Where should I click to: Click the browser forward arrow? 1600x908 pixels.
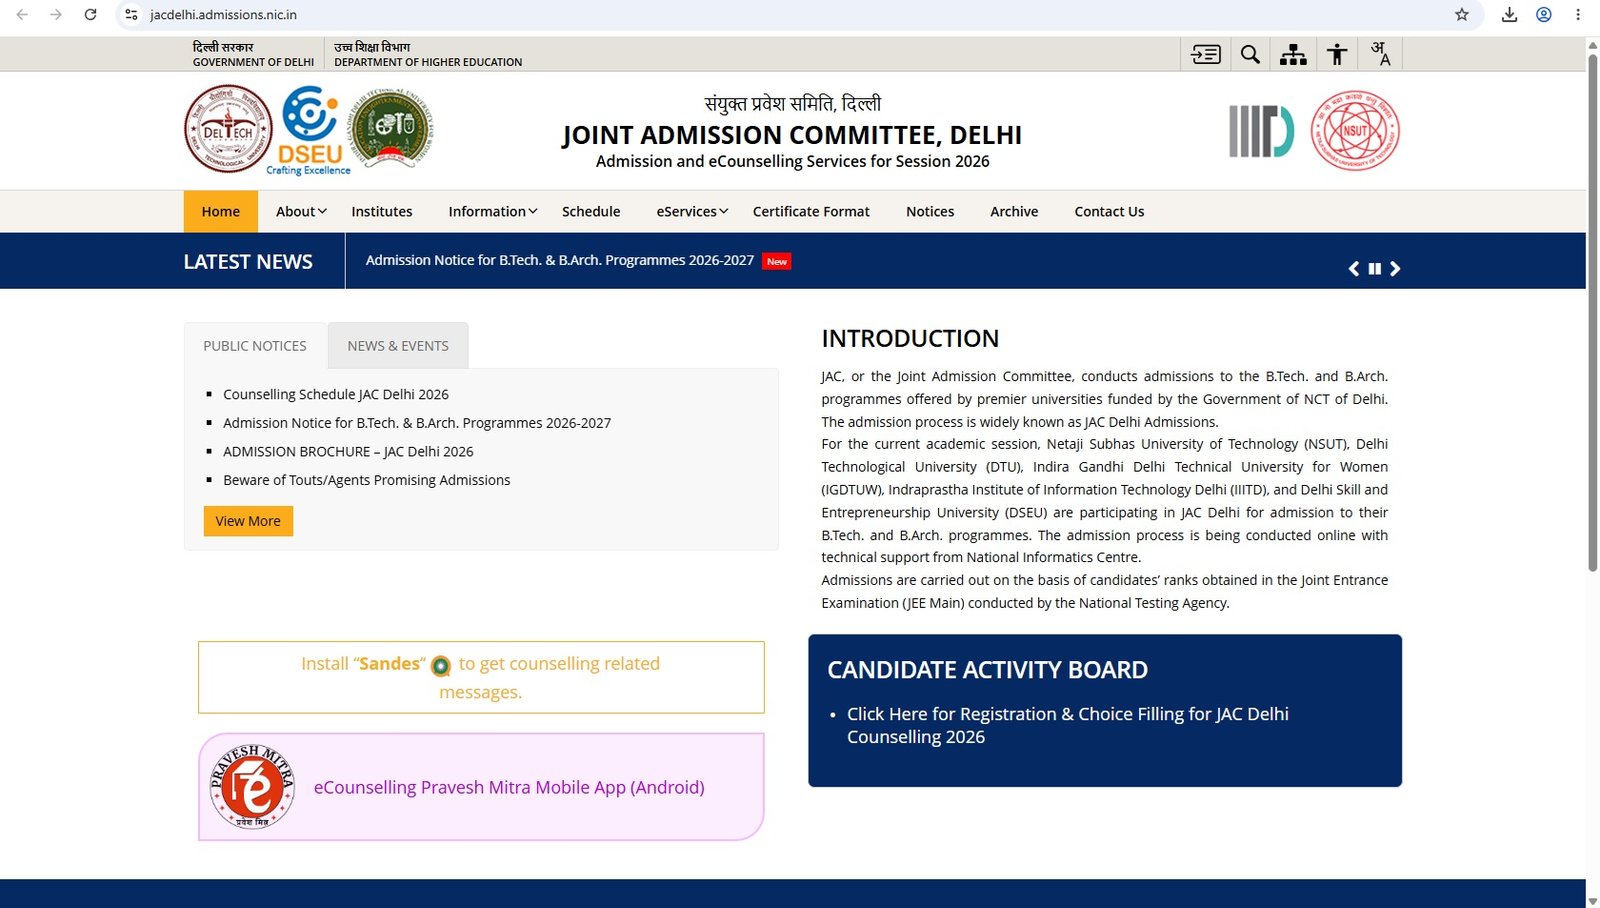56,15
